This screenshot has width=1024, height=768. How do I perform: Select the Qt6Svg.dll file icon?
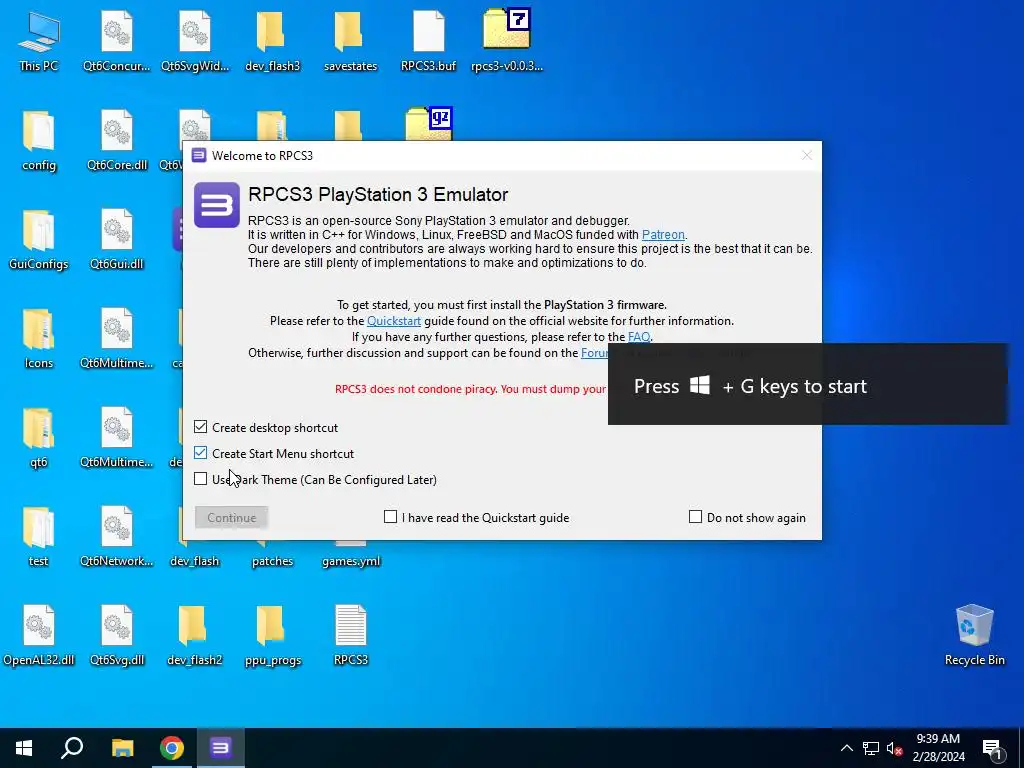click(117, 636)
